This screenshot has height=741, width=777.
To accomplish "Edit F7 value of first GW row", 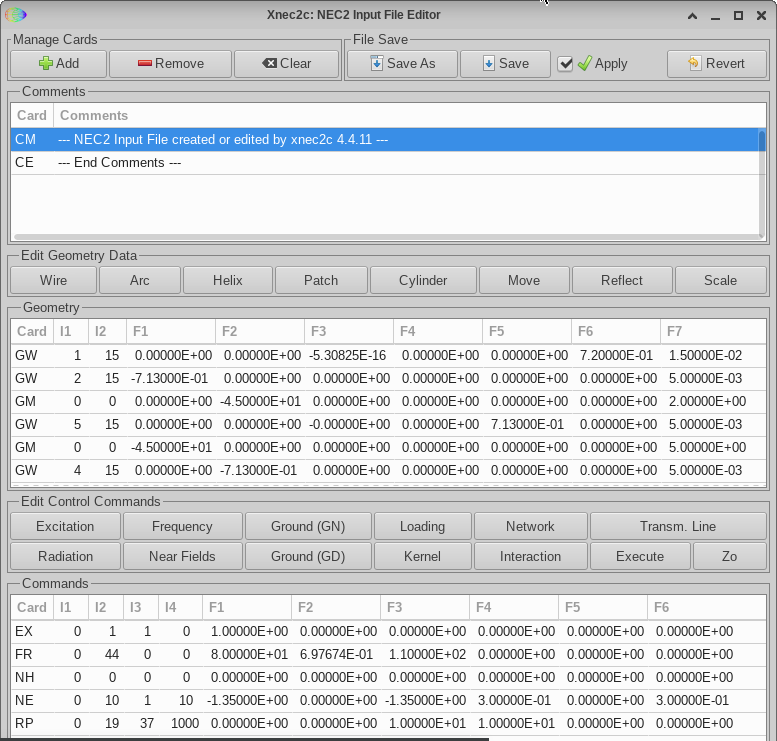I will 712,355.
